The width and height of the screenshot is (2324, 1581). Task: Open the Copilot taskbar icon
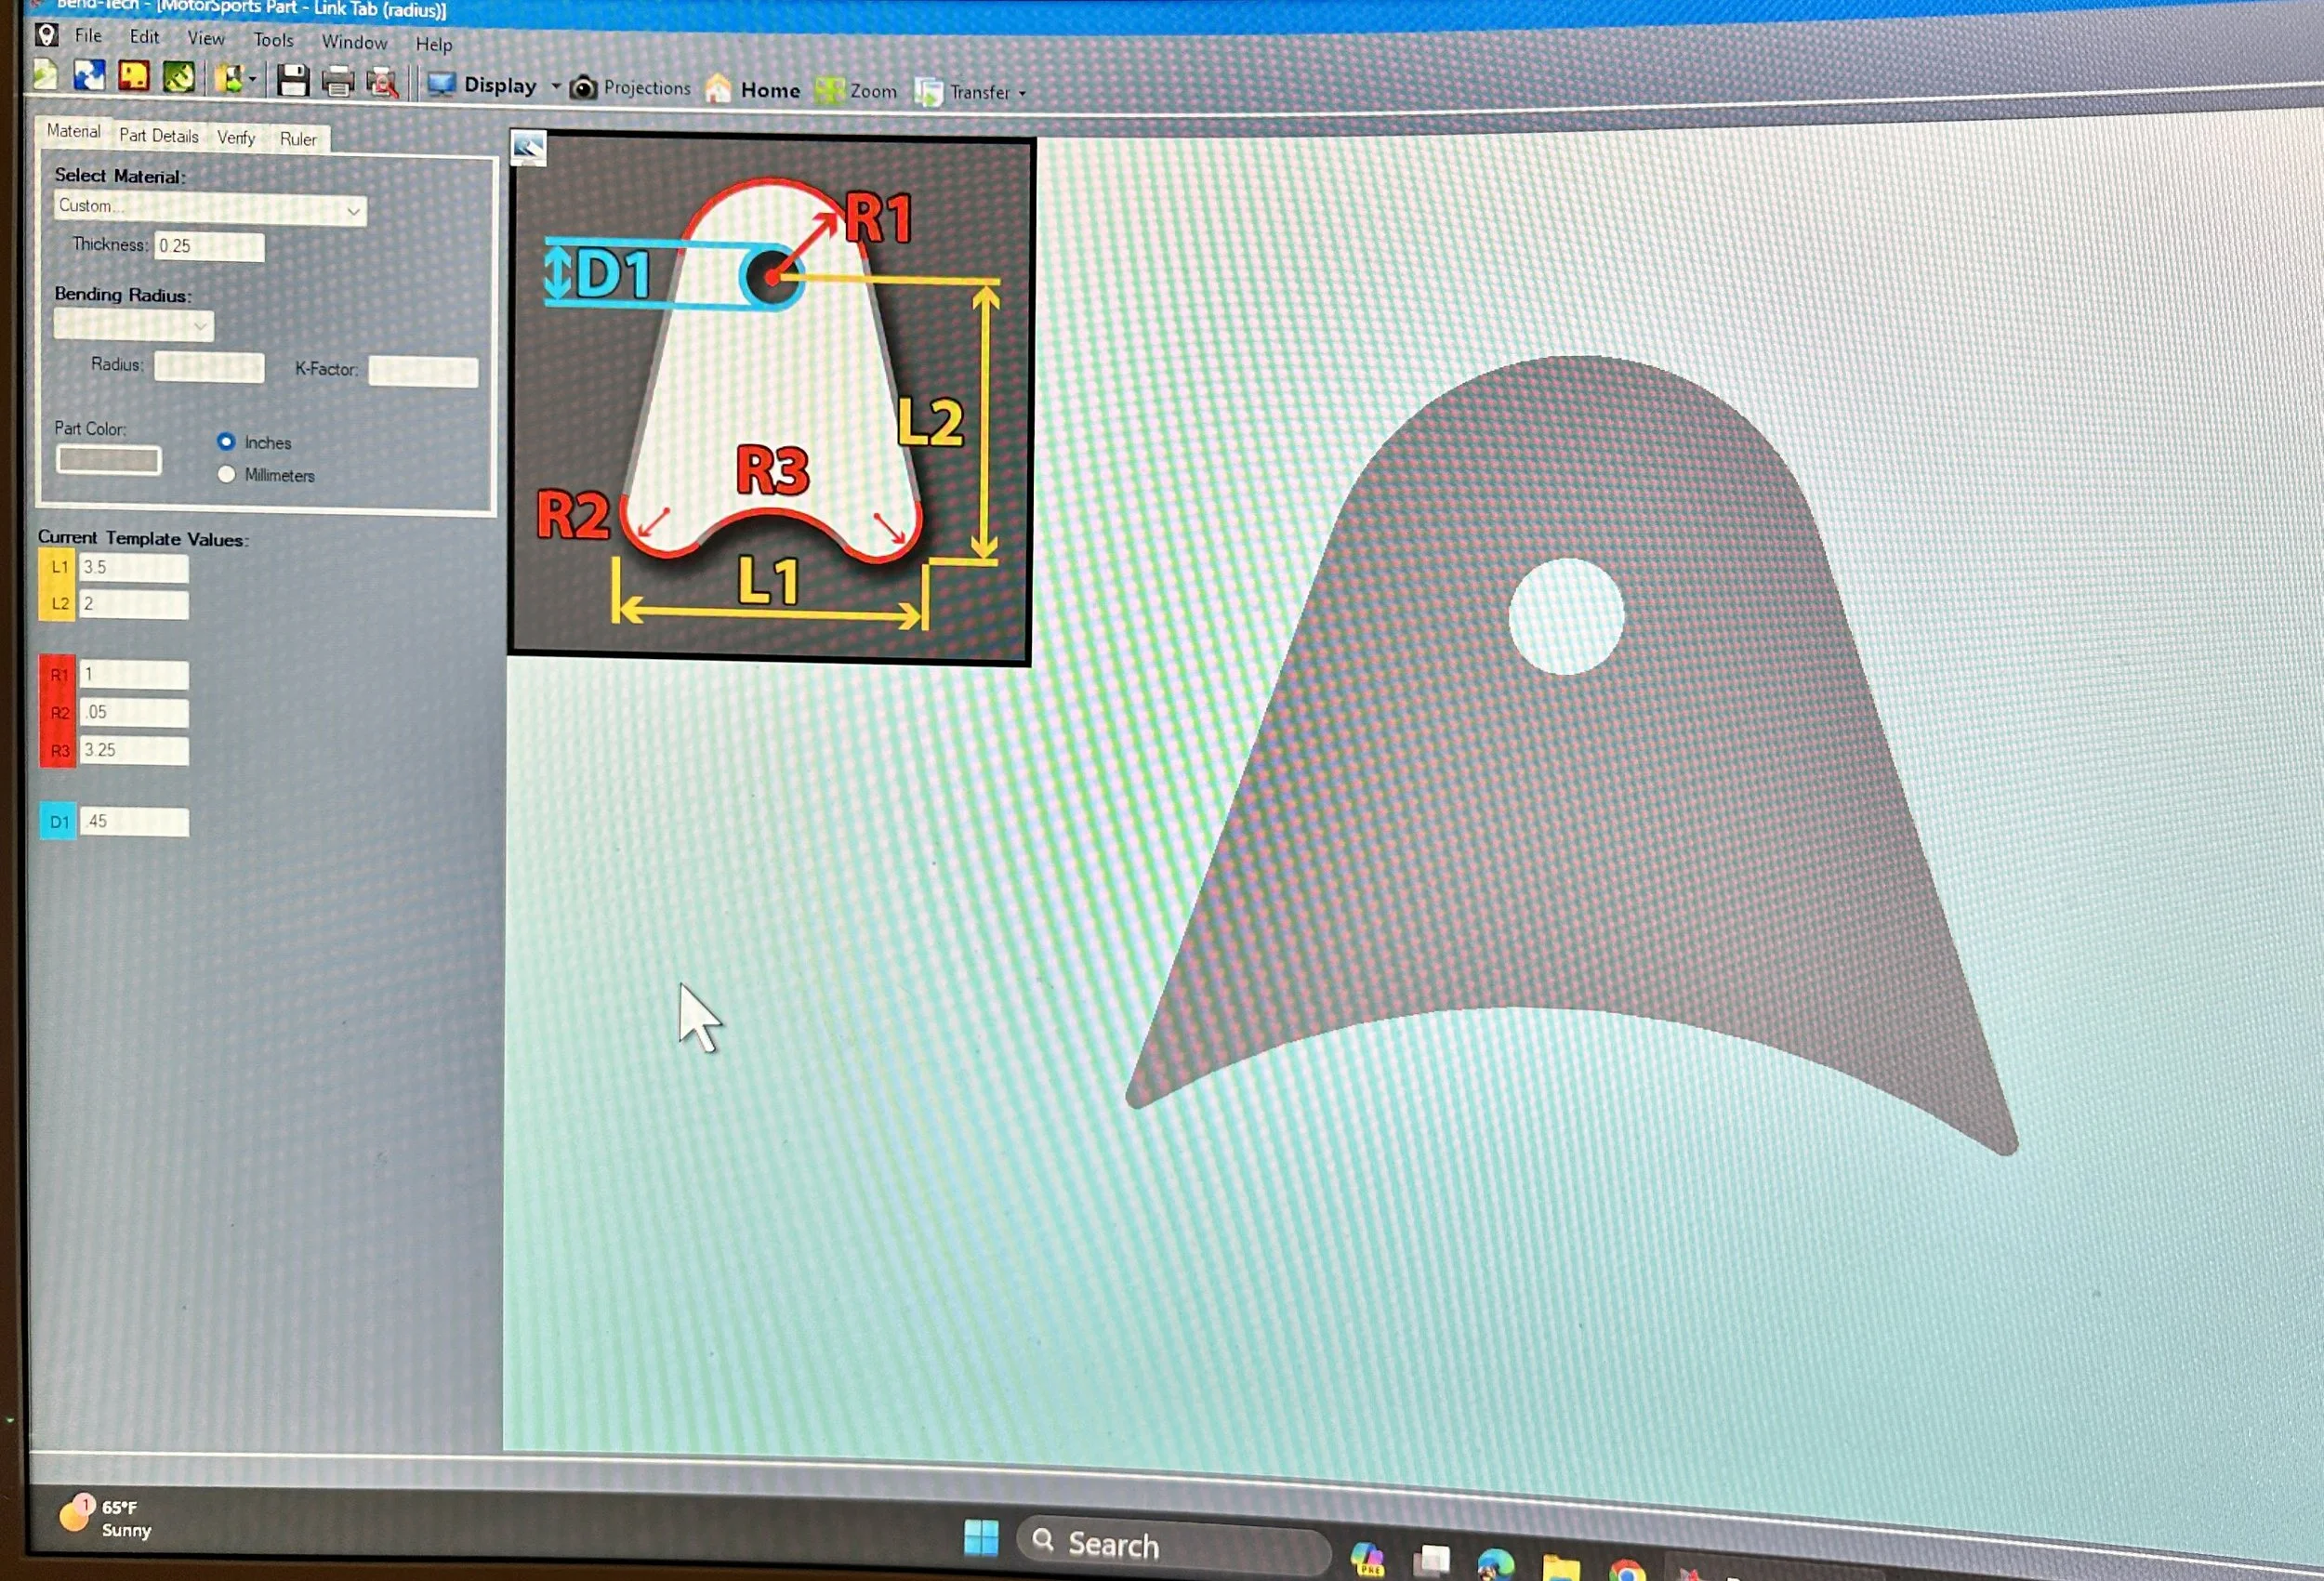point(1367,1558)
